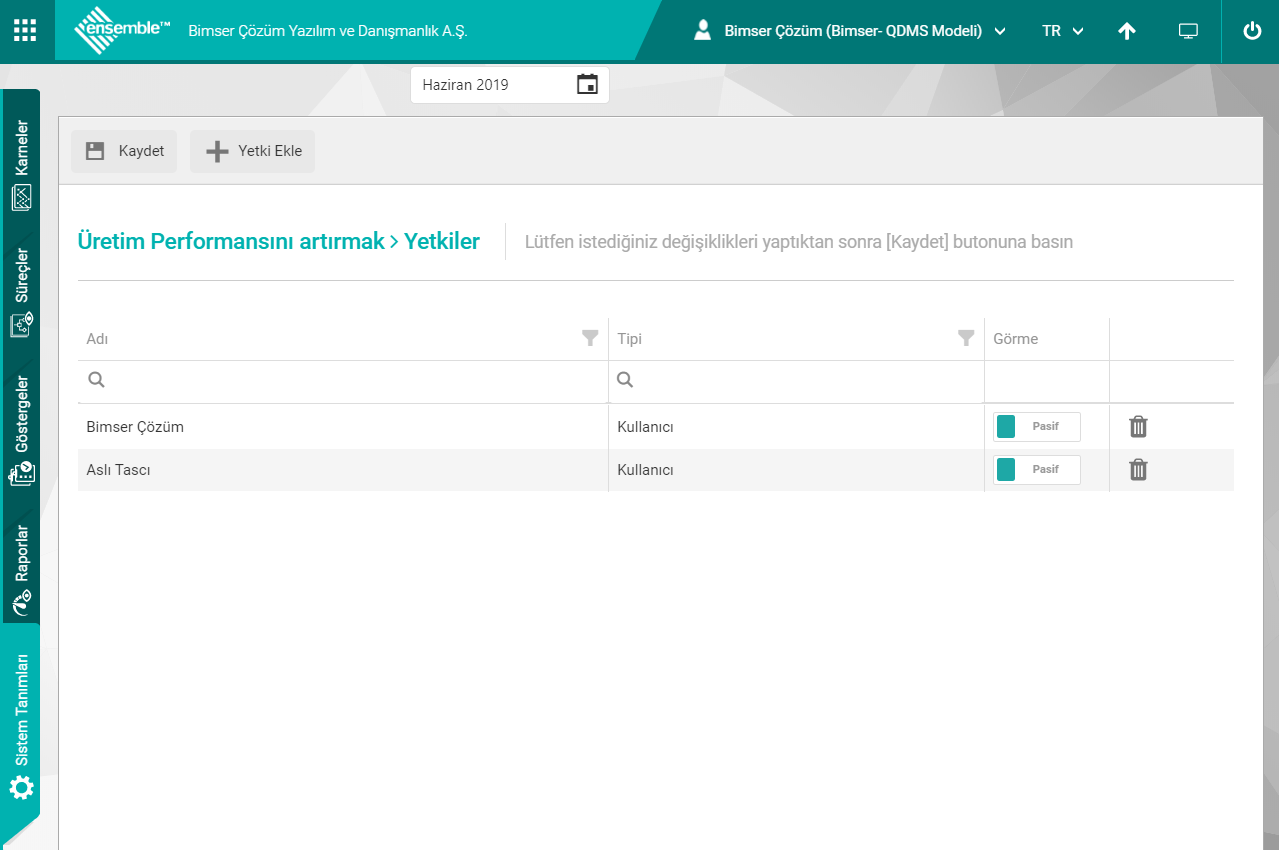Image resolution: width=1279 pixels, height=850 pixels.
Task: Open the TR language dropdown
Action: (1062, 31)
